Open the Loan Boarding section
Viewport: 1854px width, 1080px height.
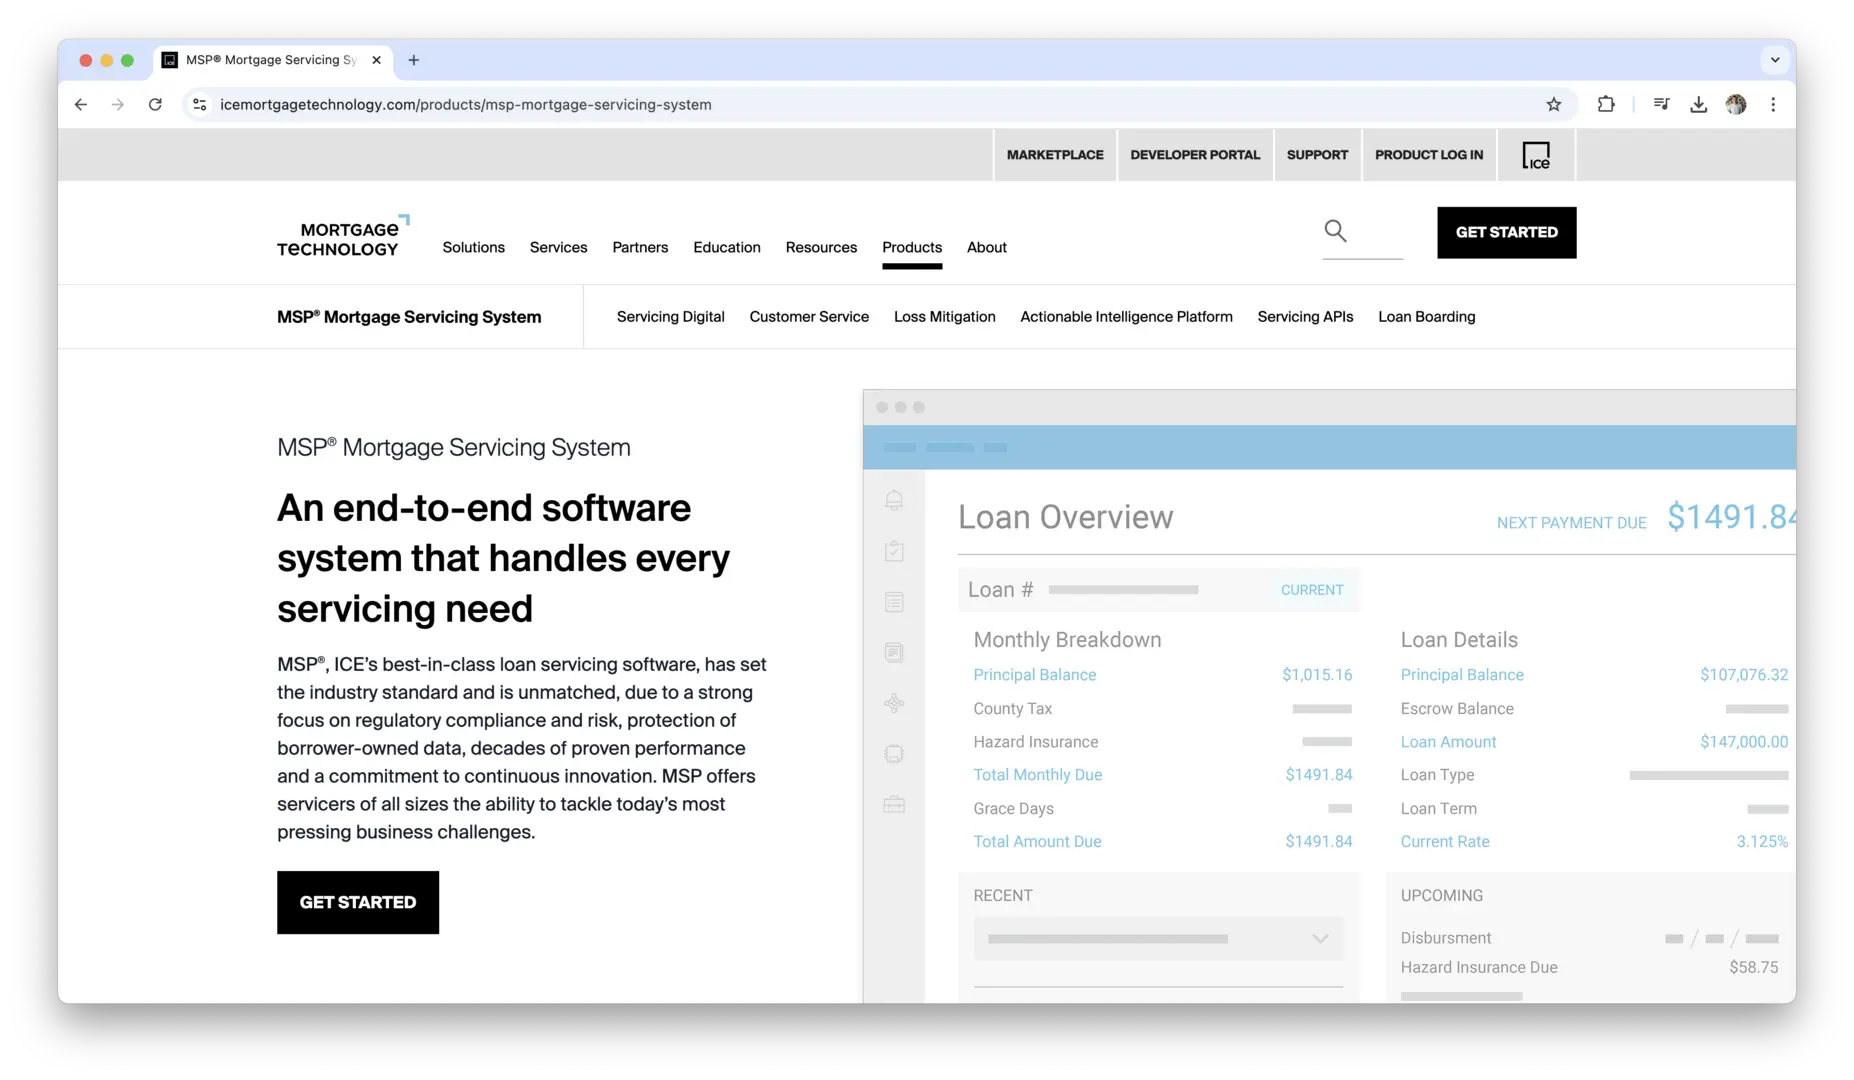[1427, 317]
